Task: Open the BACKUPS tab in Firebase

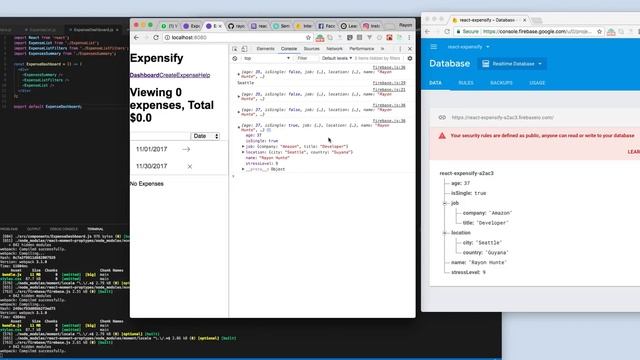Action: point(501,83)
